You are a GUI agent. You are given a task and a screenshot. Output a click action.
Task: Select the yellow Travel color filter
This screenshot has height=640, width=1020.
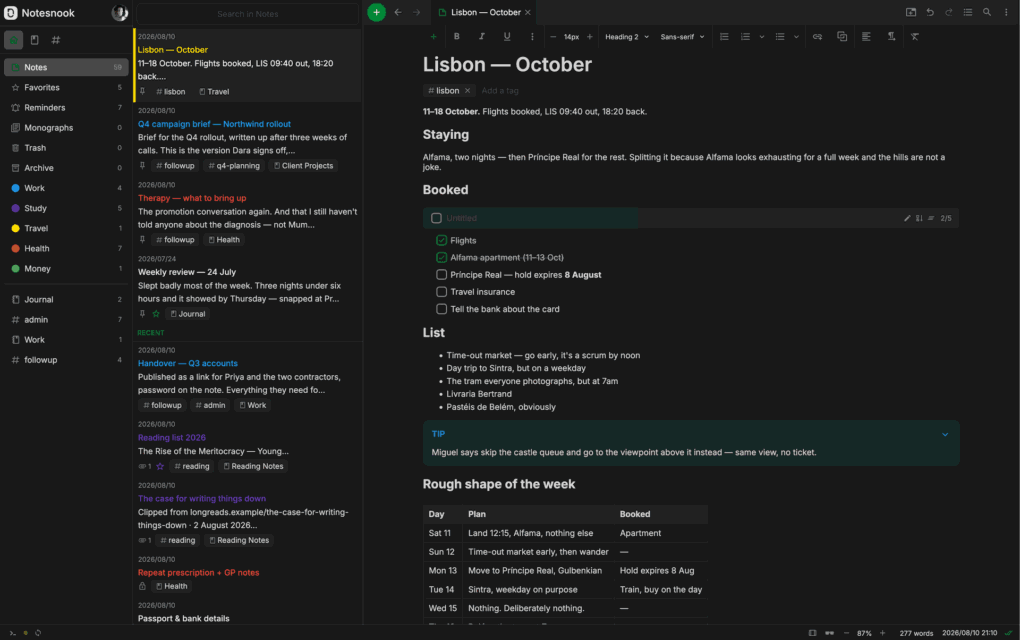tap(66, 228)
